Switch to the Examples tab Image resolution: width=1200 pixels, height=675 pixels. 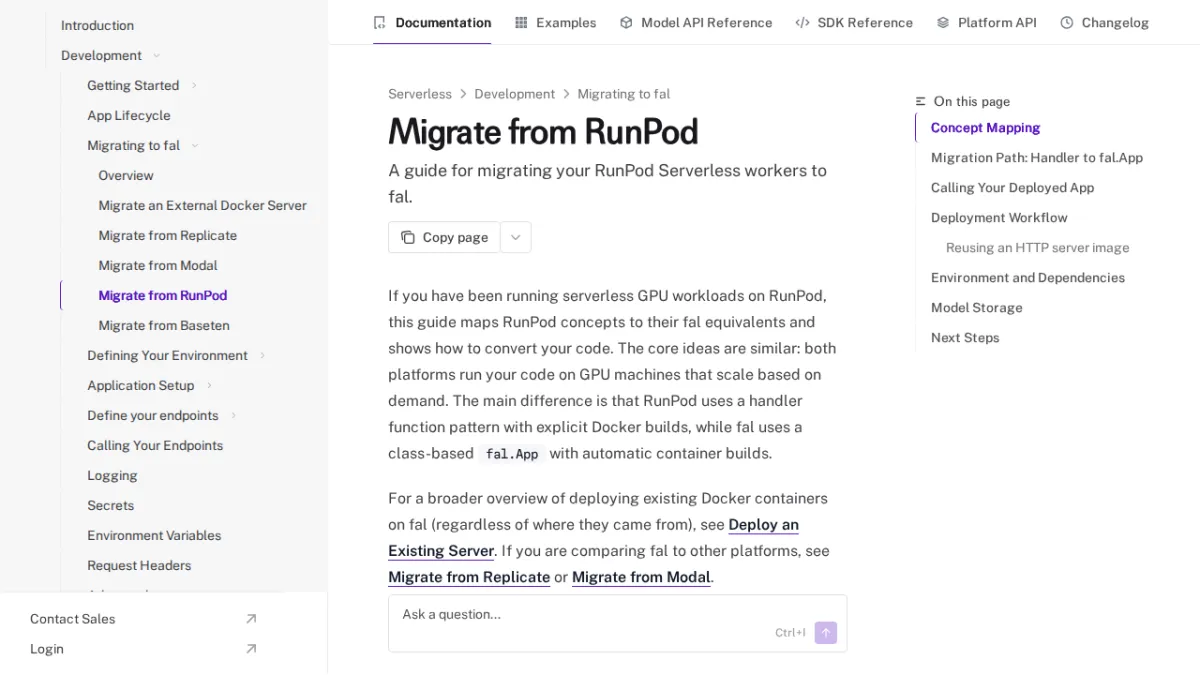pyautogui.click(x=555, y=22)
